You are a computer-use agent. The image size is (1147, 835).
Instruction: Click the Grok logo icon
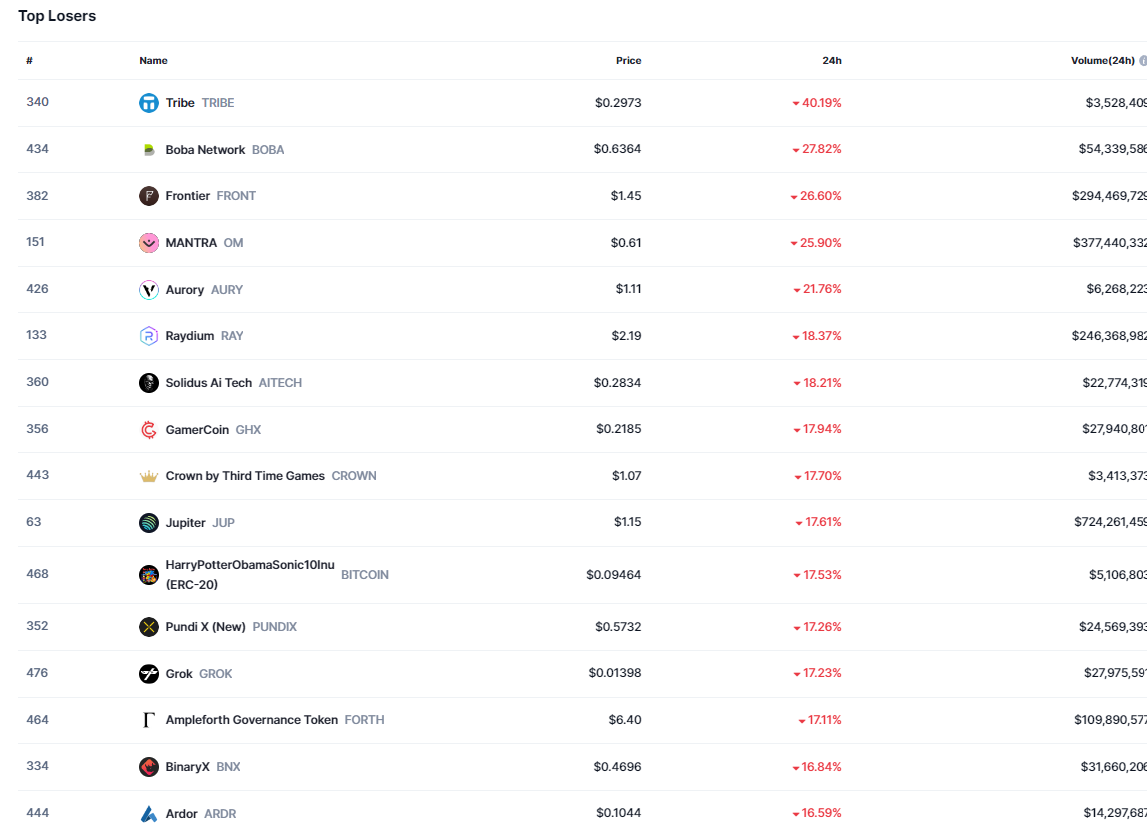click(x=149, y=674)
